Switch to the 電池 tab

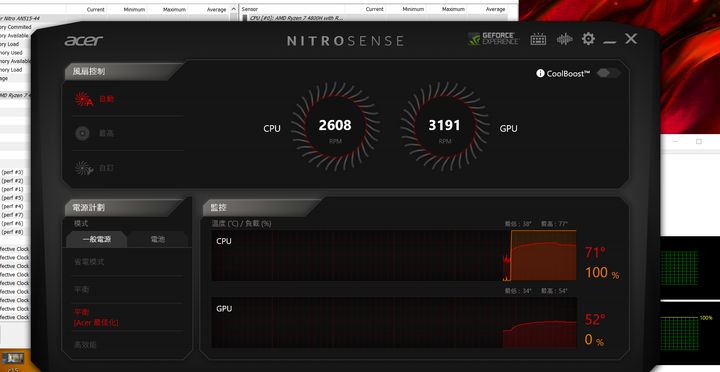pos(158,239)
